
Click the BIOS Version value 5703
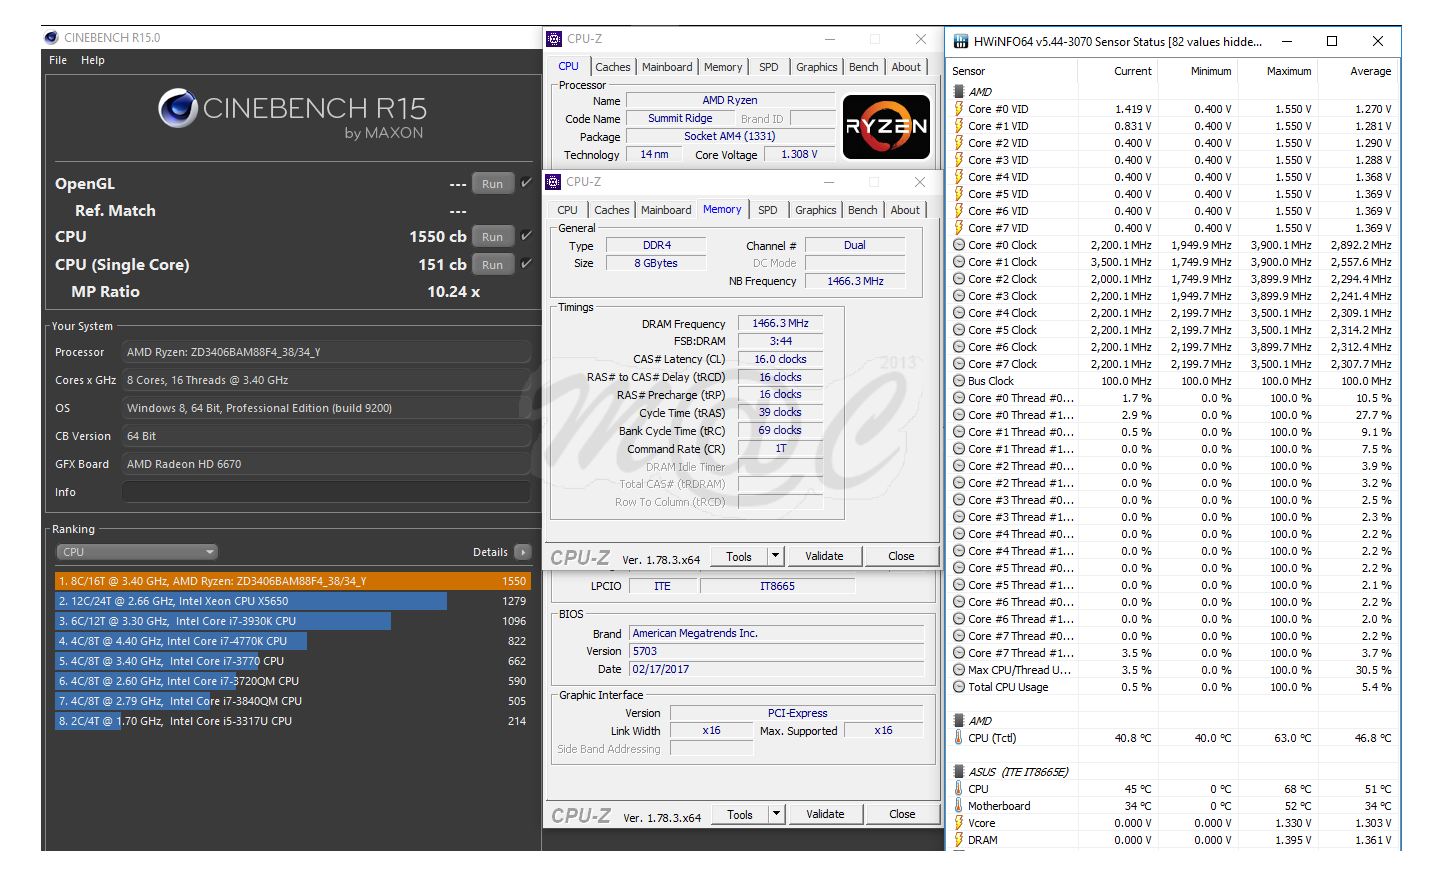(776, 651)
